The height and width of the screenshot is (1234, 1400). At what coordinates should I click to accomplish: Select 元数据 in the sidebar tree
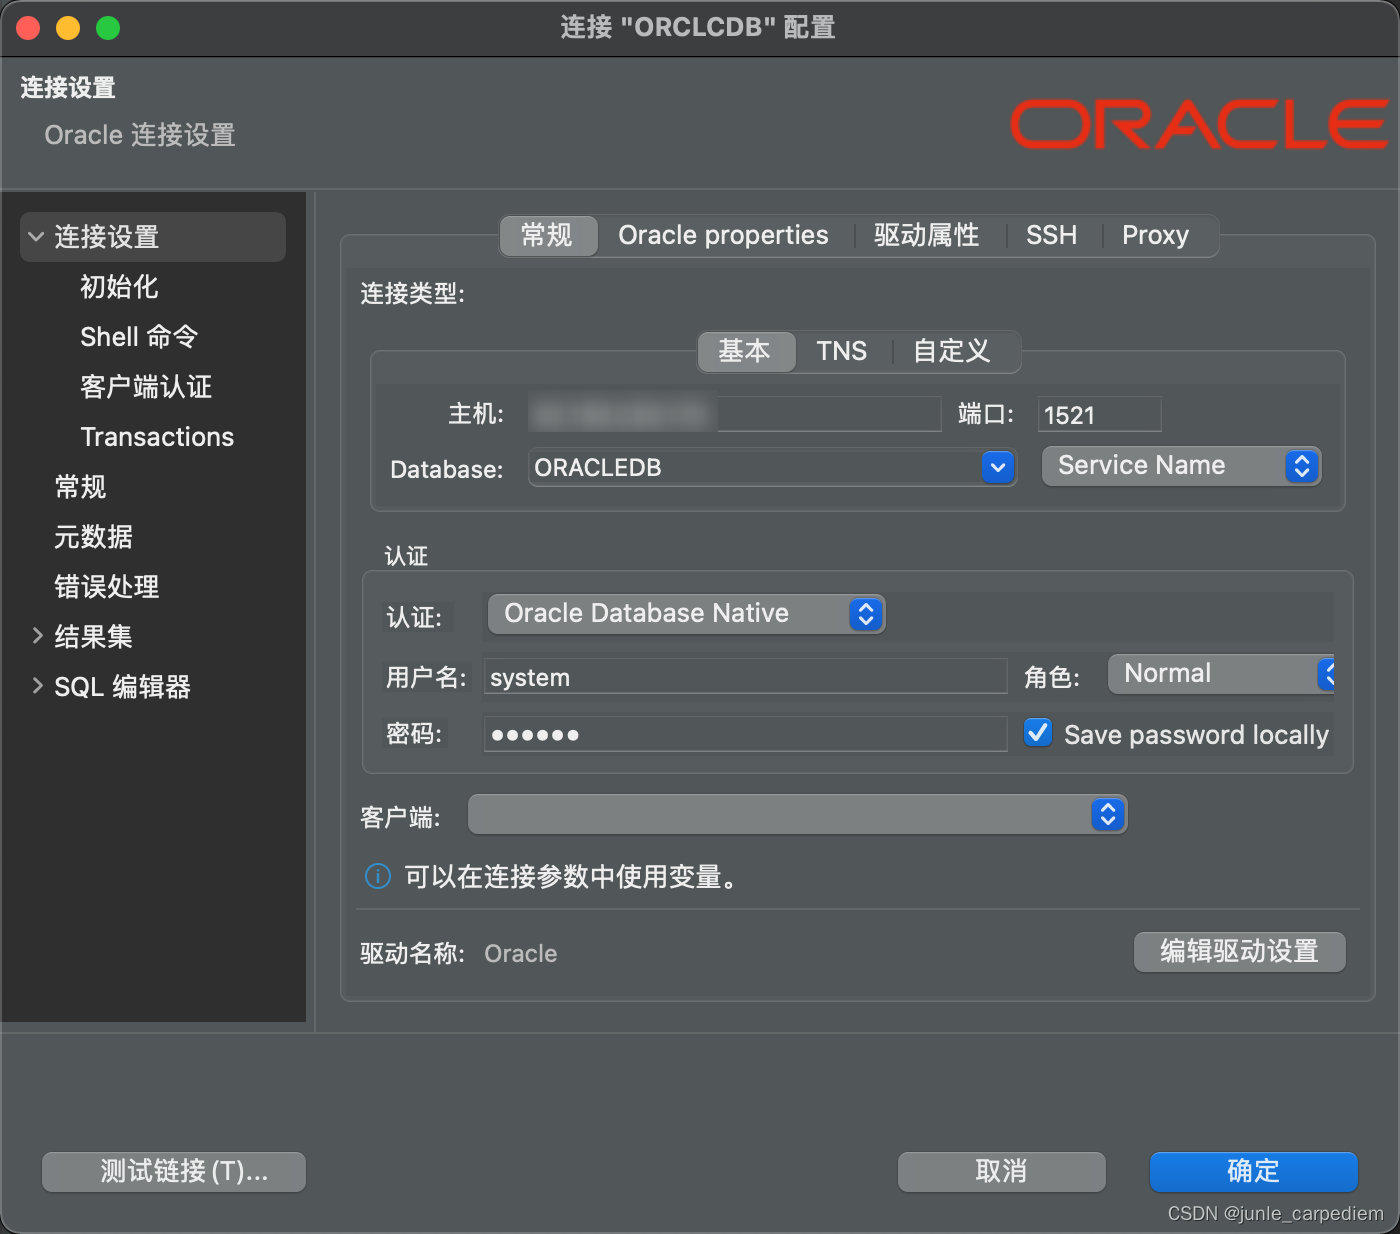(x=93, y=537)
